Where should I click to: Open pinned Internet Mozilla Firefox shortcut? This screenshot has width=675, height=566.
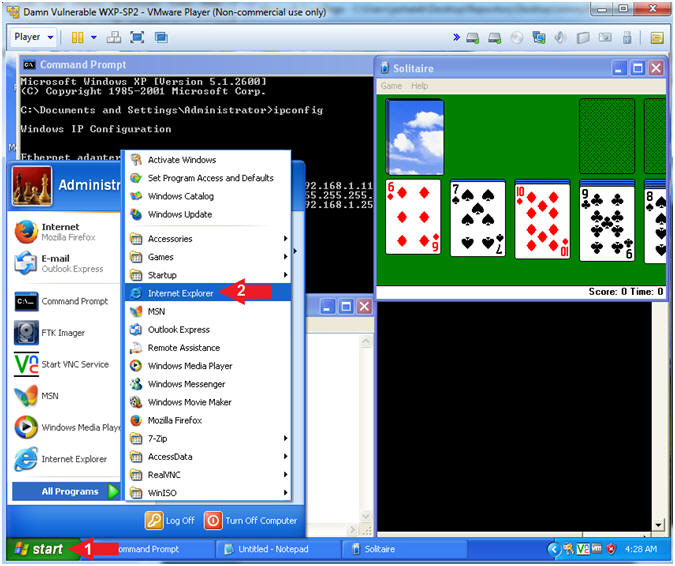(x=65, y=232)
